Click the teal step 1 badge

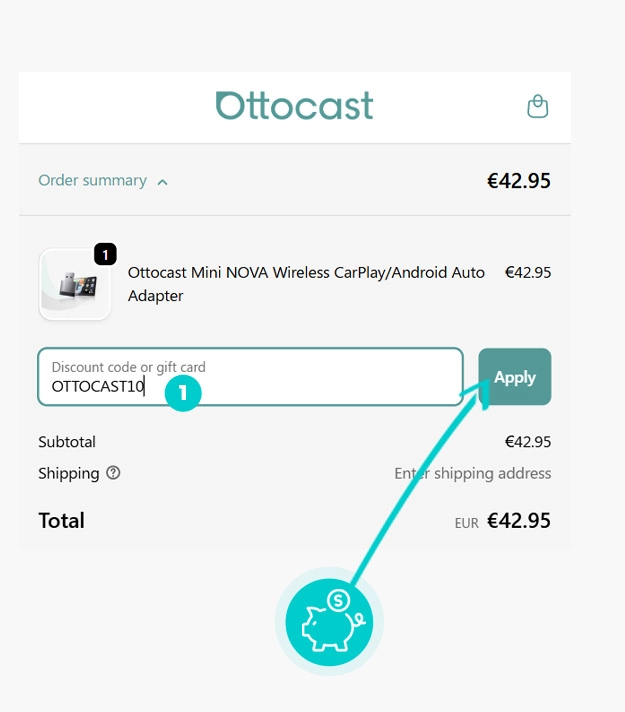tap(183, 392)
